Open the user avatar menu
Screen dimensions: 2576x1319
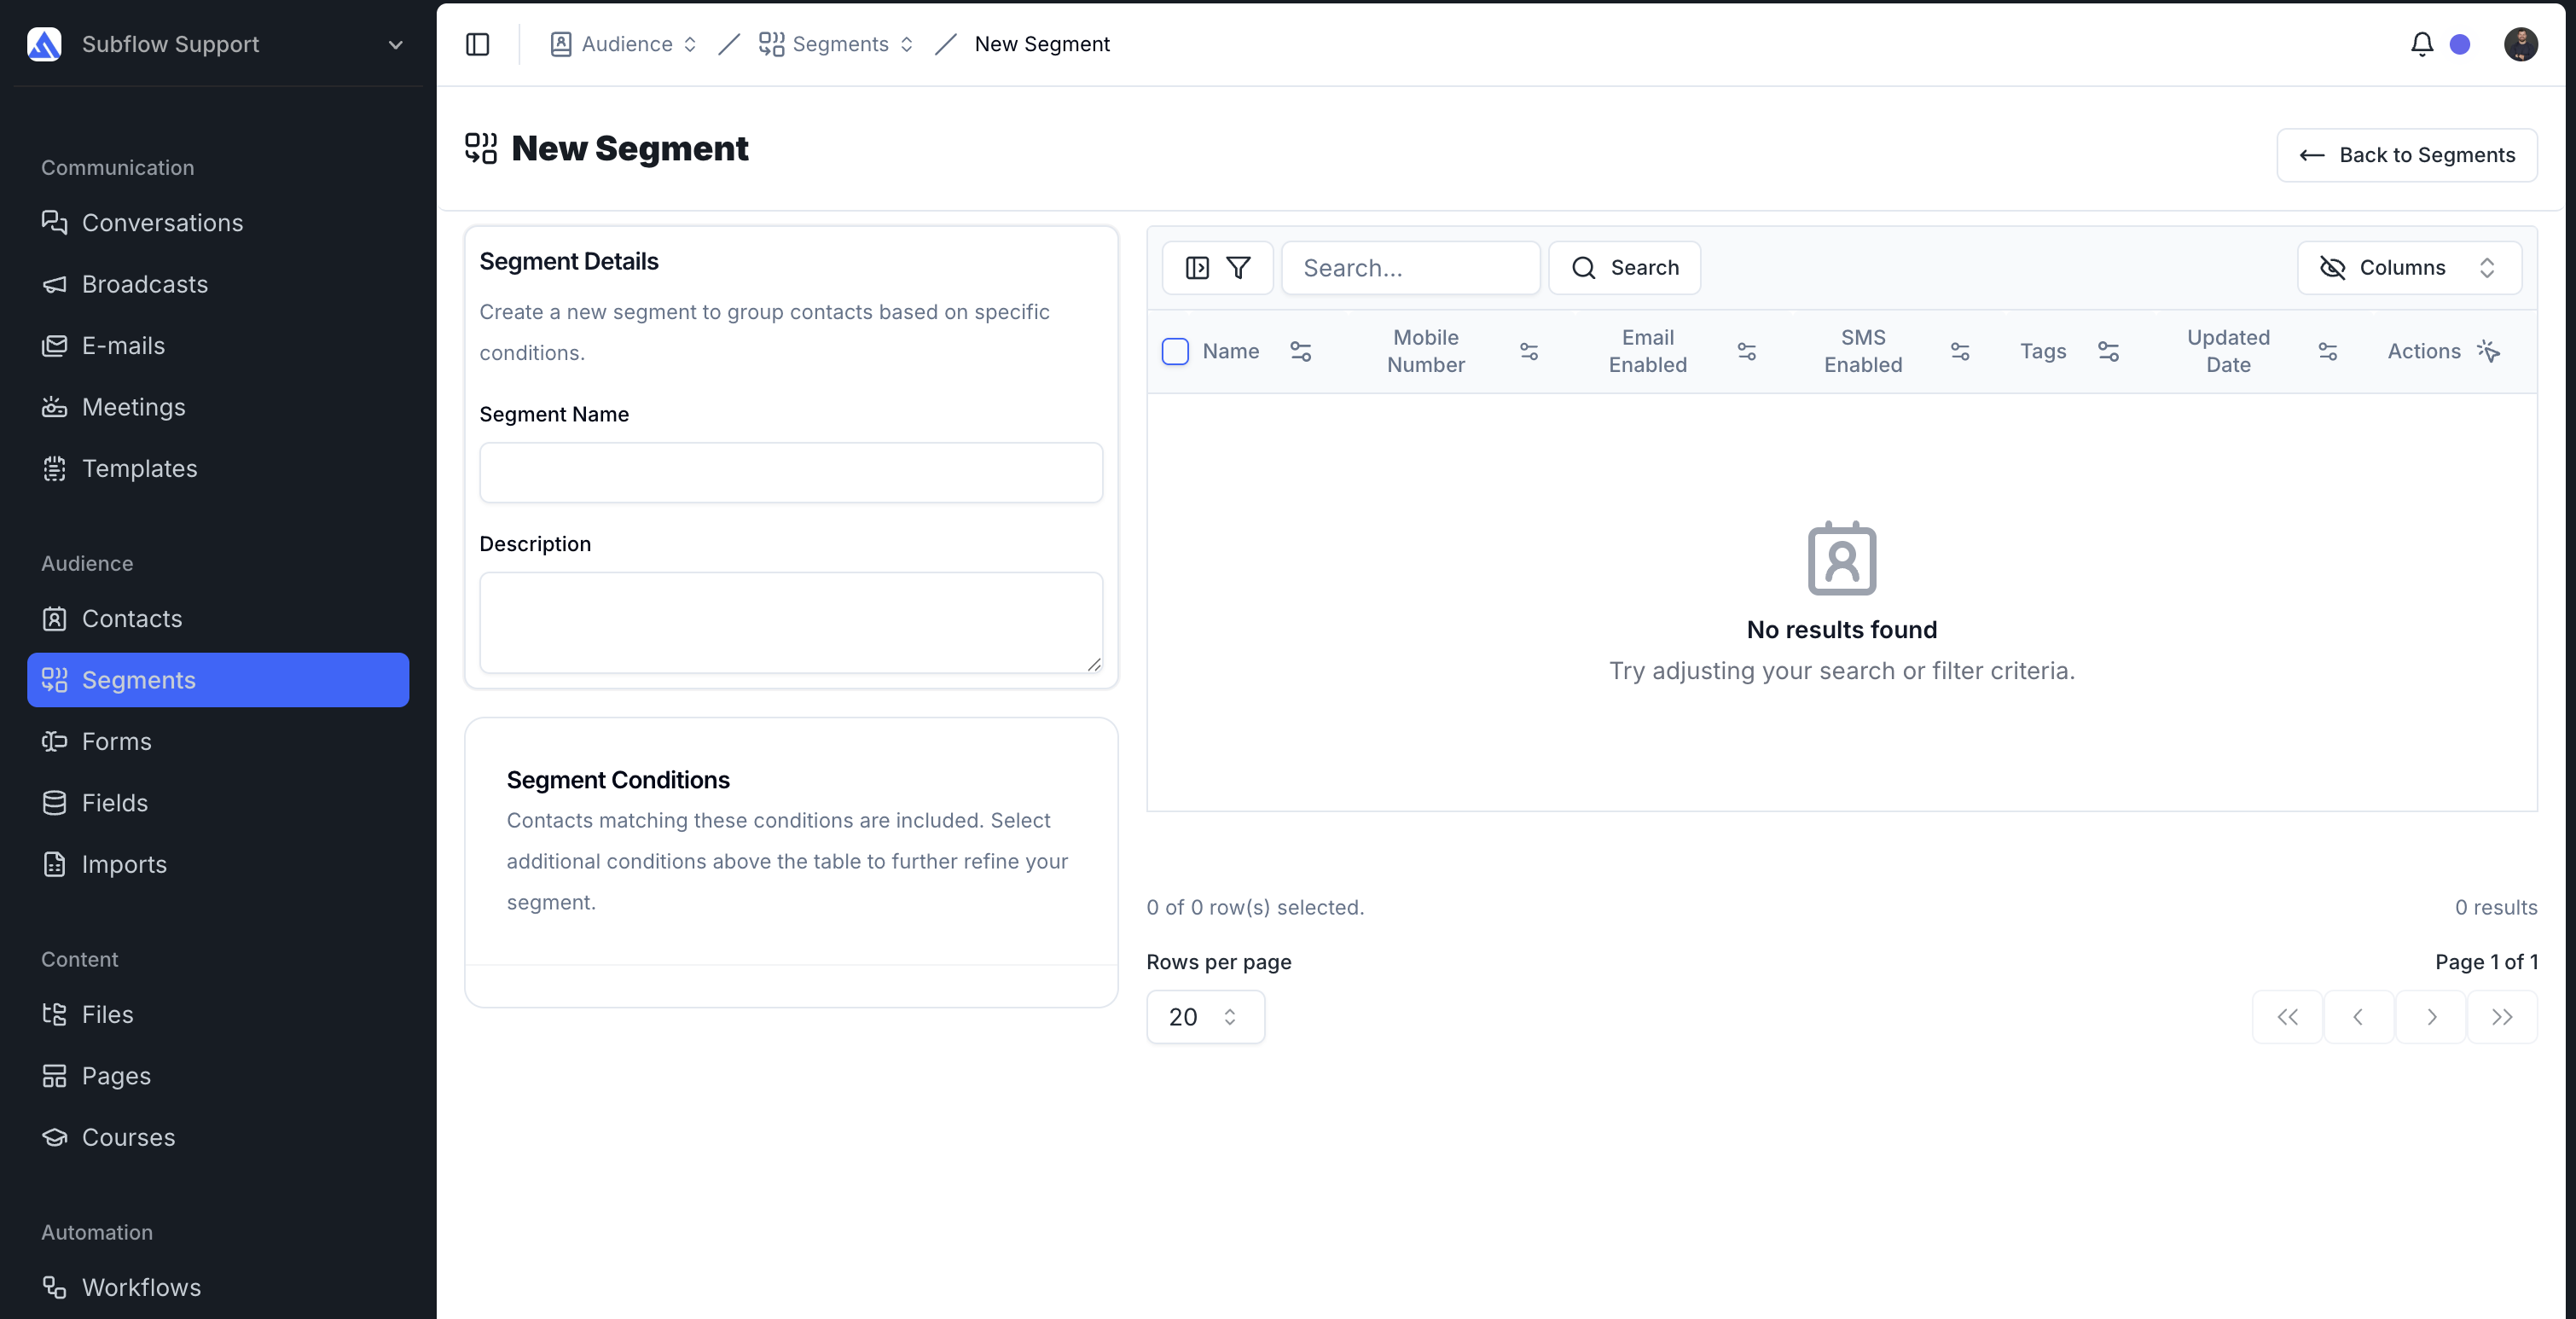(x=2520, y=44)
